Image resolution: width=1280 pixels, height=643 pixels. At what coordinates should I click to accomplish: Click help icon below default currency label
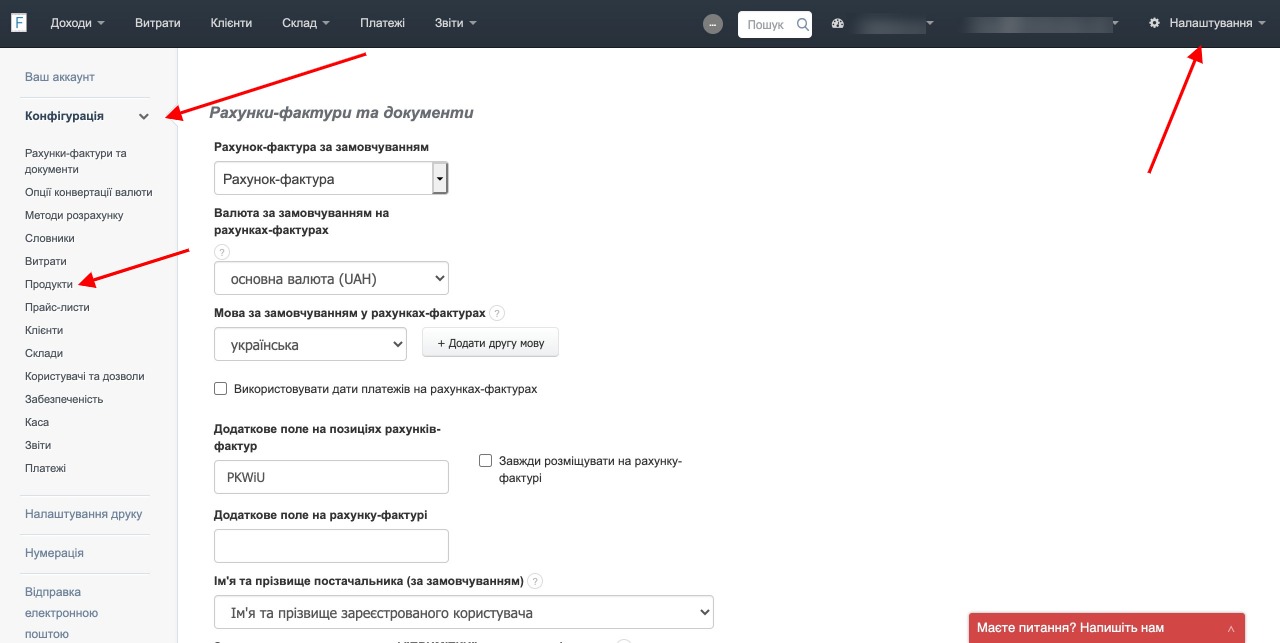point(222,252)
